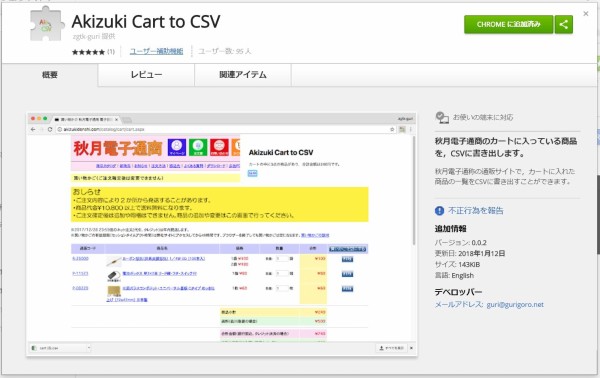Click the back arrow in the screenshot browser
This screenshot has width=600, height=378.
point(33,129)
